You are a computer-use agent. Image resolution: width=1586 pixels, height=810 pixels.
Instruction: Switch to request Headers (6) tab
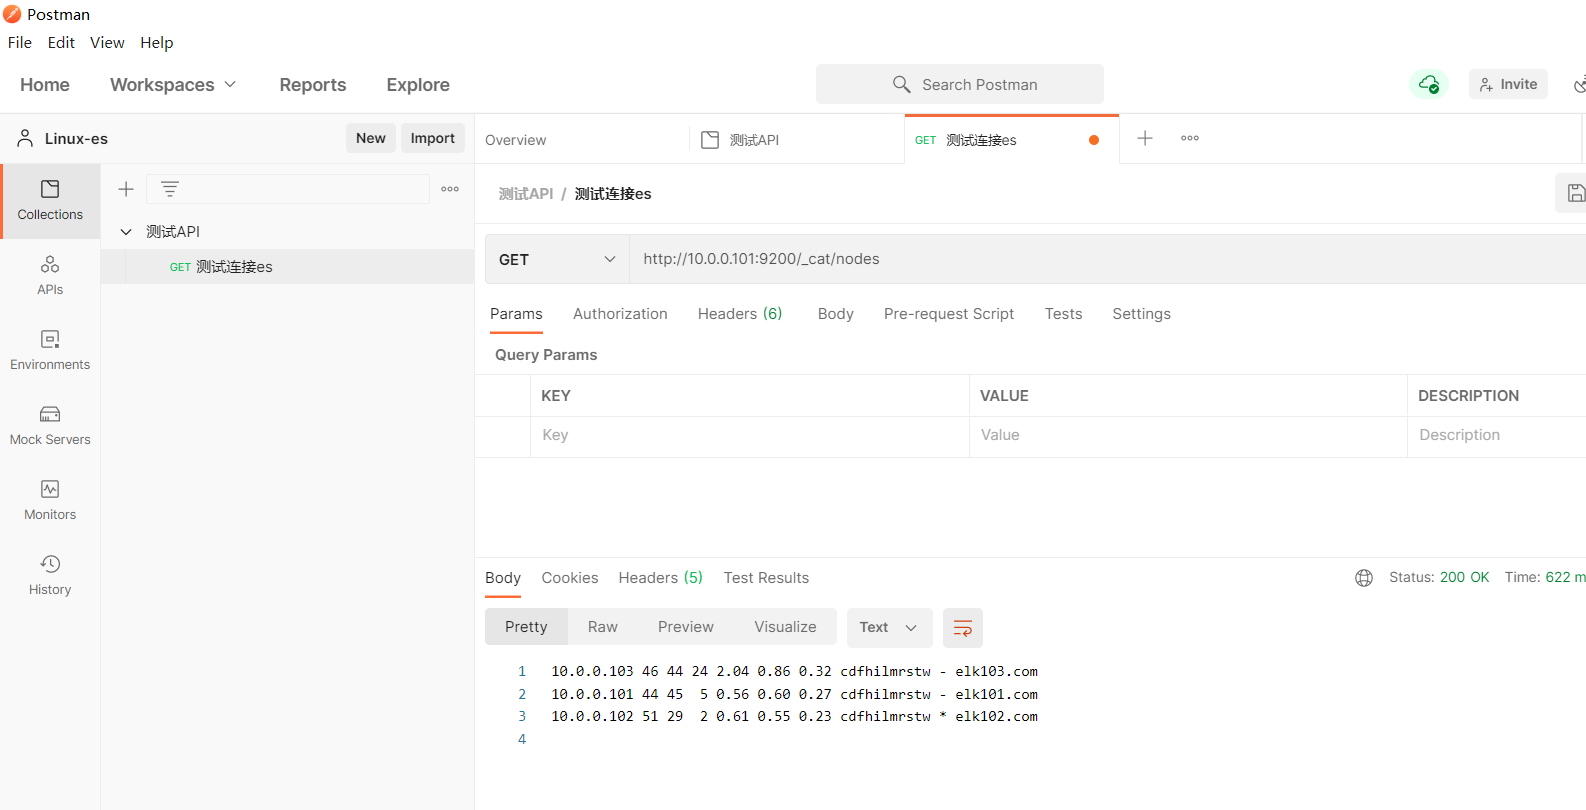(x=740, y=314)
